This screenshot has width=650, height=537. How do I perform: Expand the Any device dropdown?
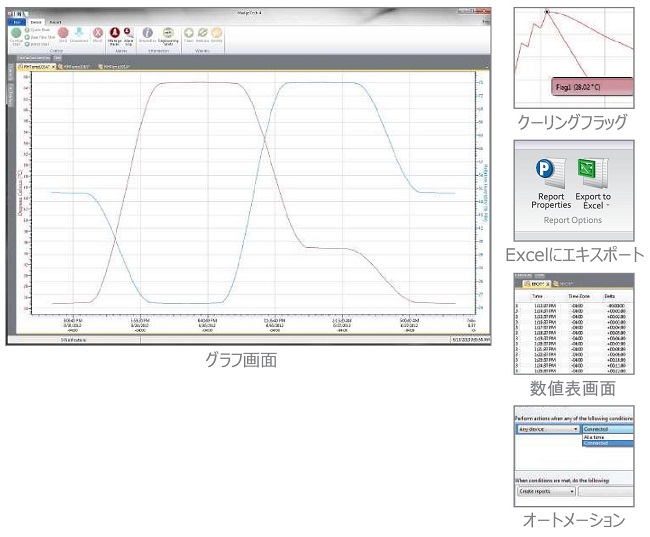547,428
